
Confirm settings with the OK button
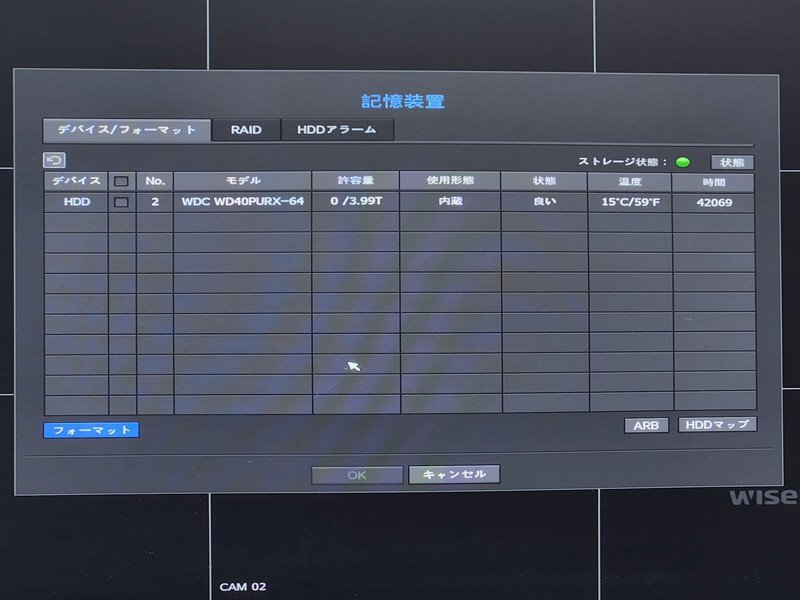[358, 473]
